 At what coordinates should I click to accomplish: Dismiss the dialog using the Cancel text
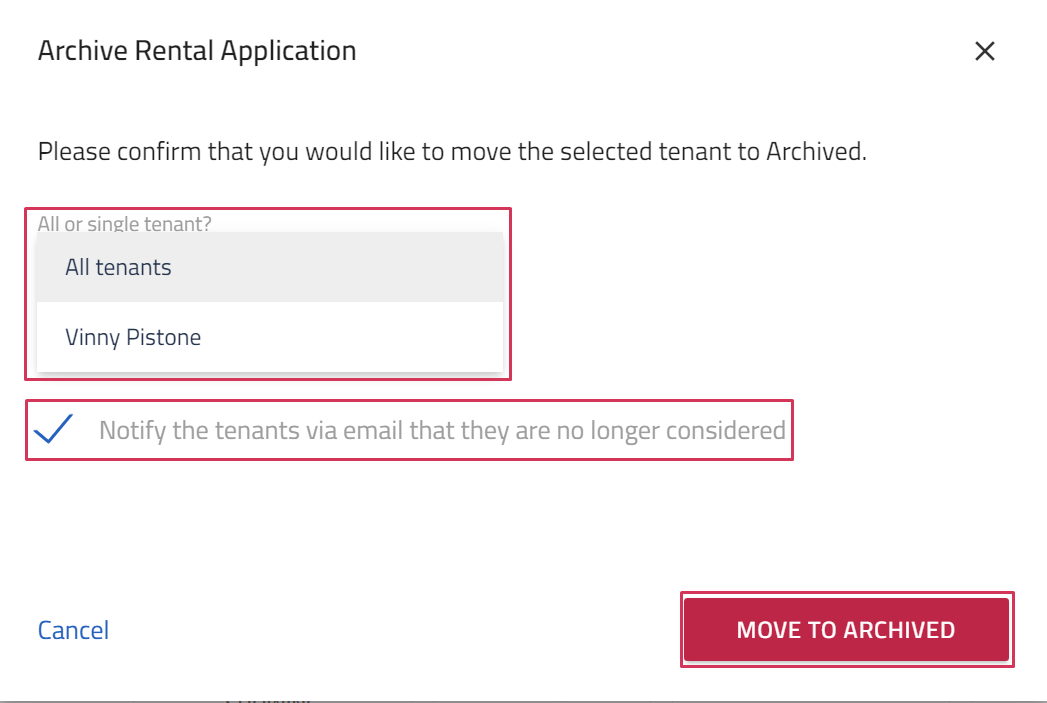73,630
